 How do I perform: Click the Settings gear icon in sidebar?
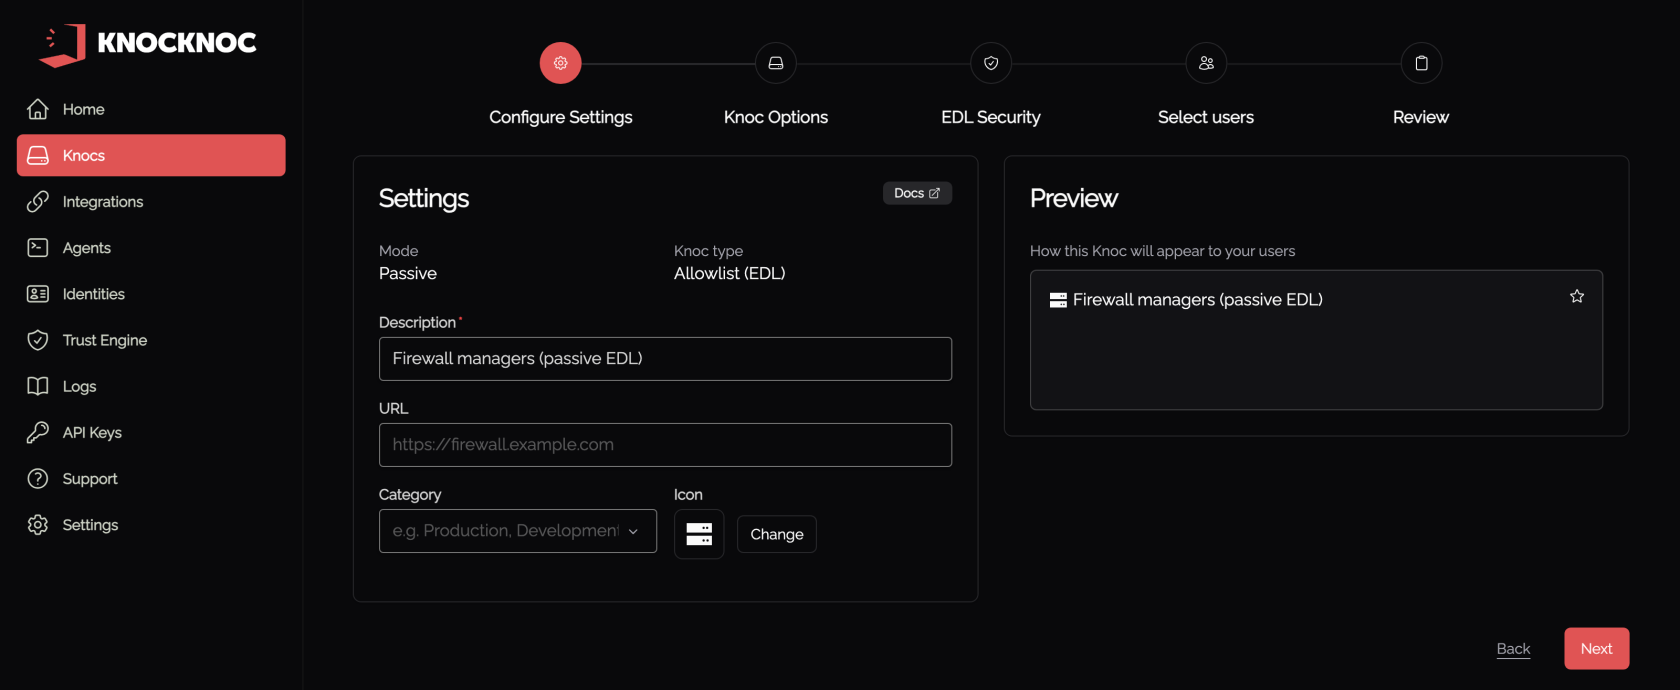pos(38,525)
